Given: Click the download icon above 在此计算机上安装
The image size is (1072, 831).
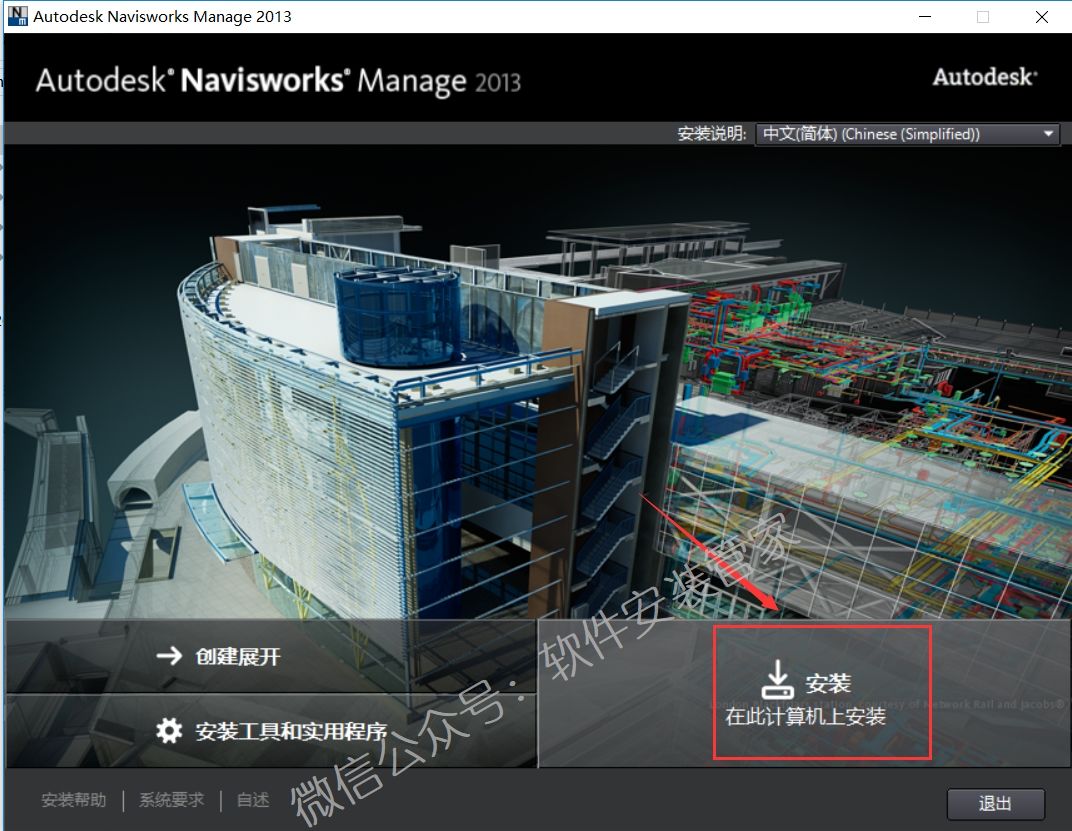Looking at the screenshot, I should coord(777,681).
